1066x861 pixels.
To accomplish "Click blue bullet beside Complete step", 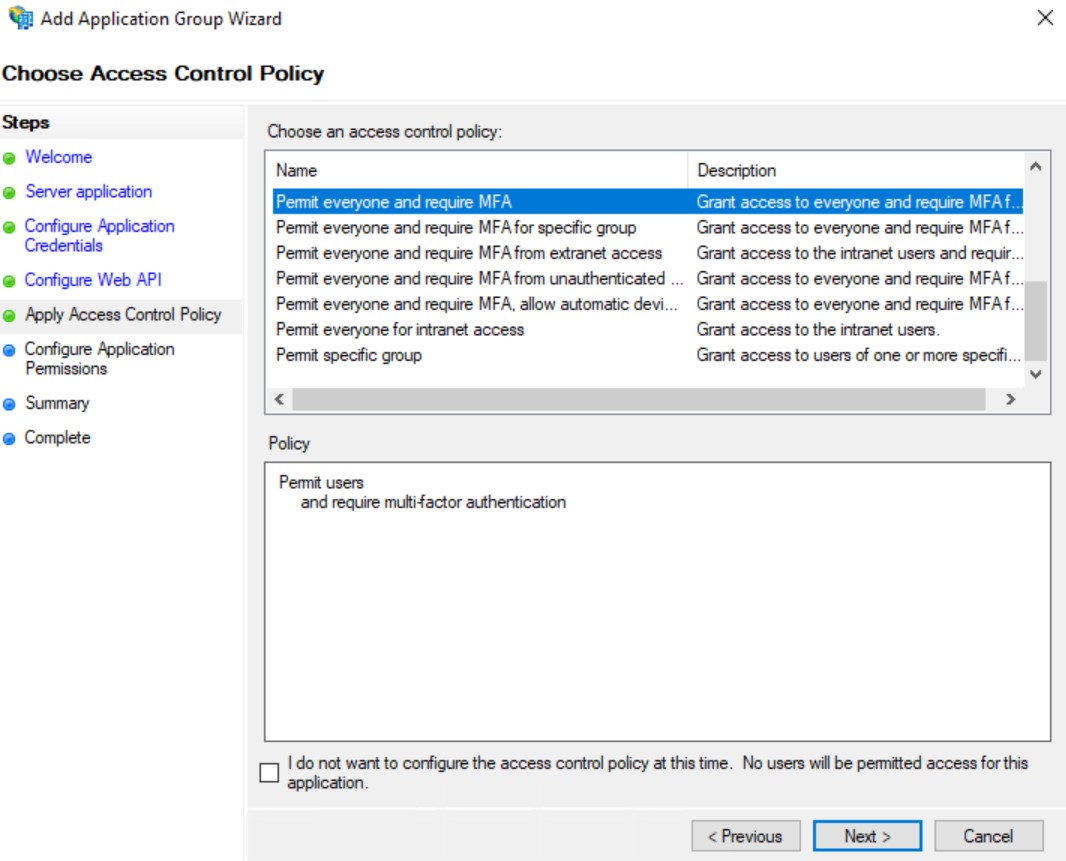I will 9,439.
